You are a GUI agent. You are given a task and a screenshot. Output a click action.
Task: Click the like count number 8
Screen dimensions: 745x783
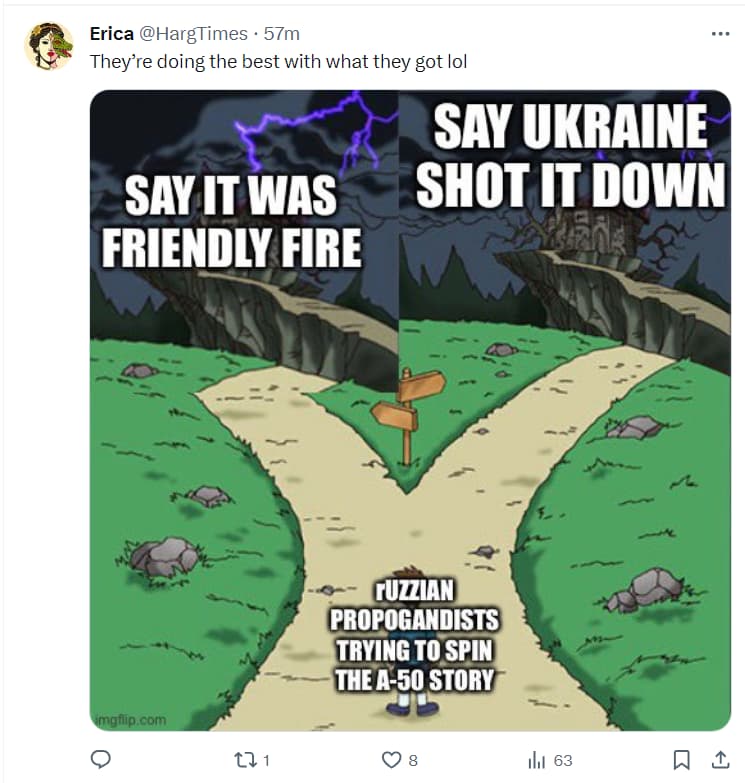coord(413,761)
